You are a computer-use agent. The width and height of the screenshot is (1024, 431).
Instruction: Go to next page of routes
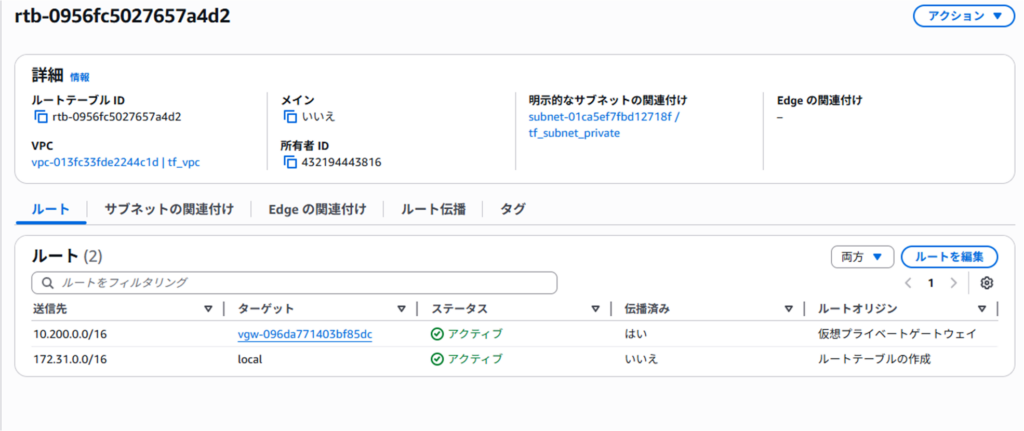click(953, 283)
